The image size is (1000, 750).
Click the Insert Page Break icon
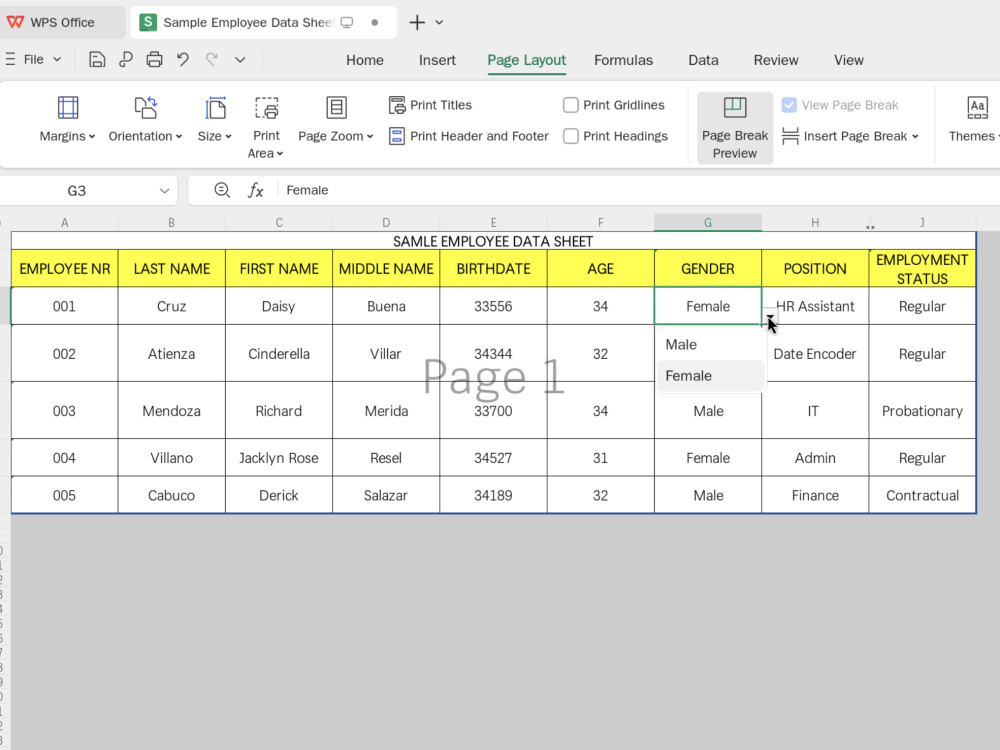[790, 136]
